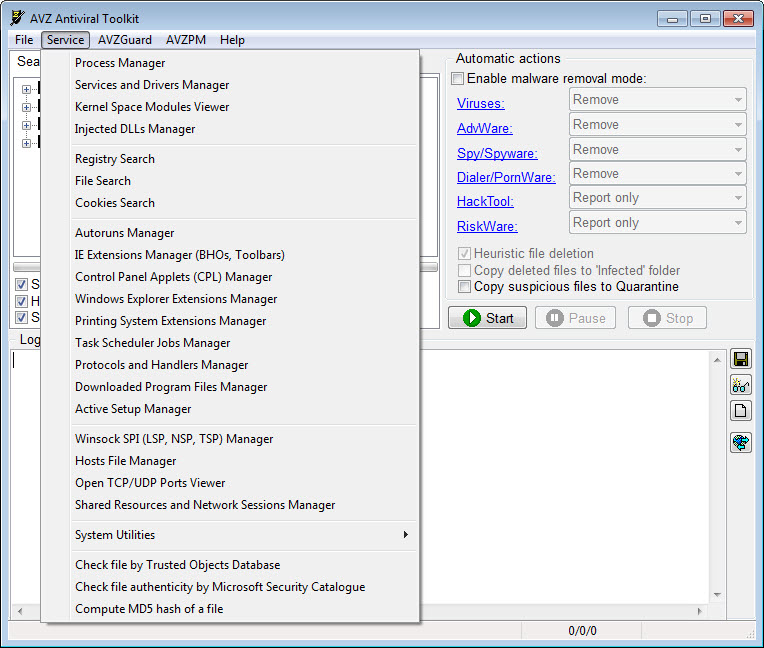This screenshot has height=648, width=764.
Task: Open the Viruses action dropdown
Action: (x=657, y=99)
